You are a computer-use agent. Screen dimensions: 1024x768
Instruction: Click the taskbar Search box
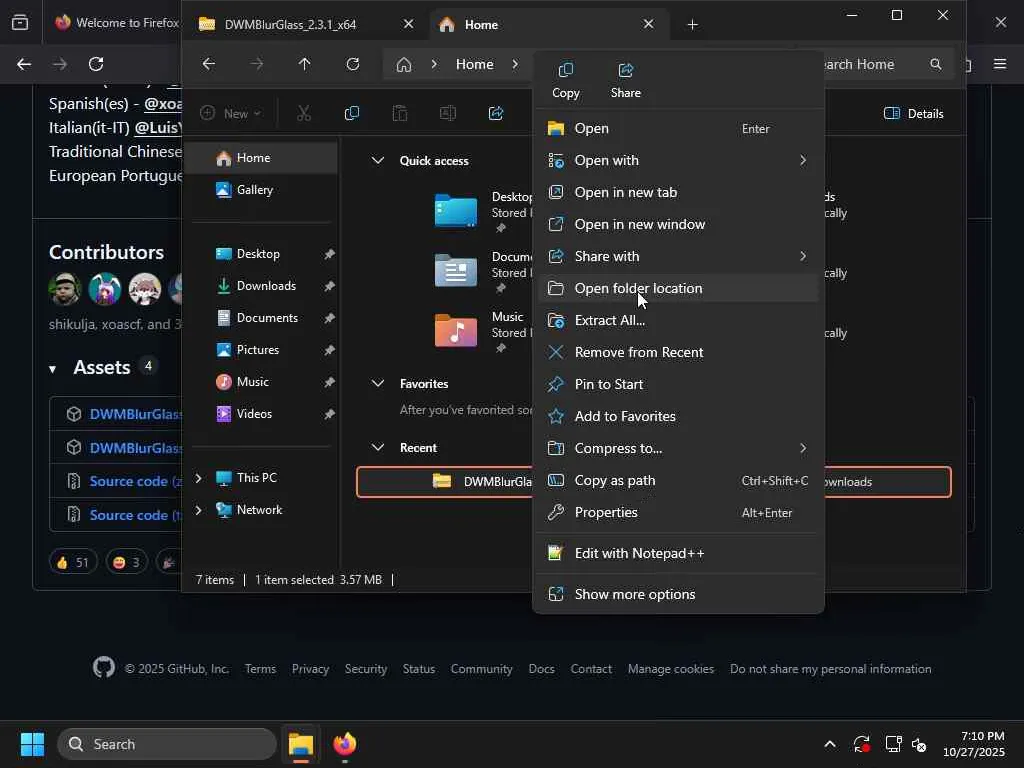167,744
